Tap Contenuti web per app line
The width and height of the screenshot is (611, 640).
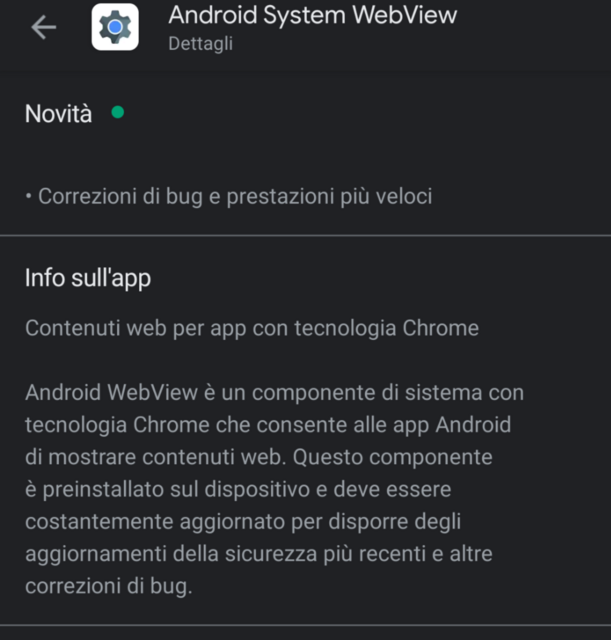252,329
